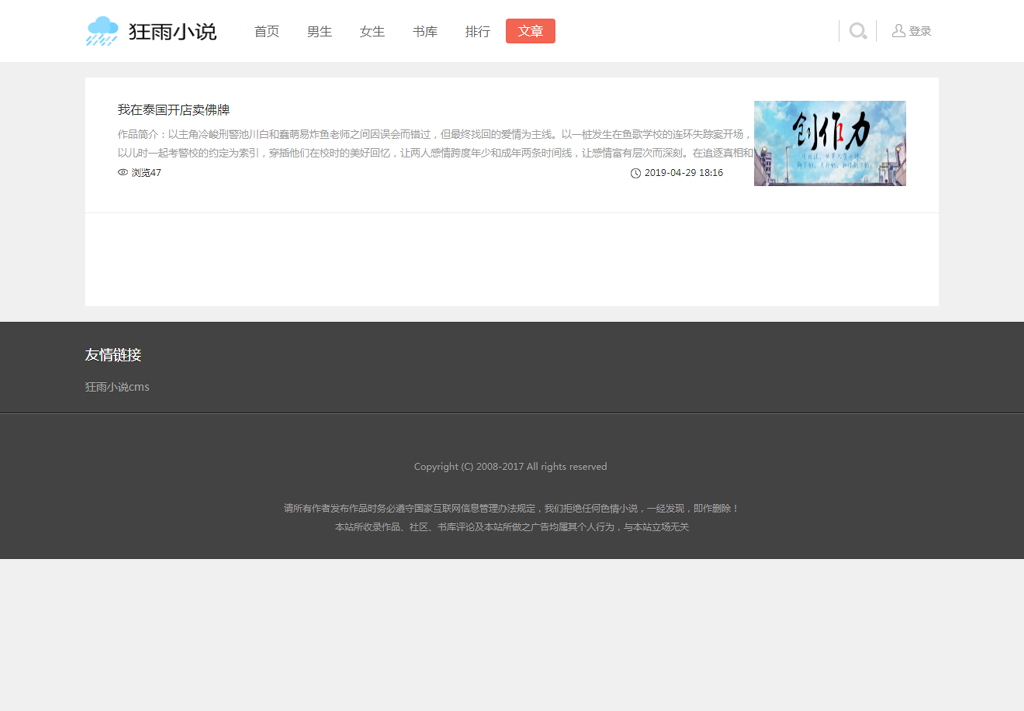Click the 狂雨小说 site title text

172,31
